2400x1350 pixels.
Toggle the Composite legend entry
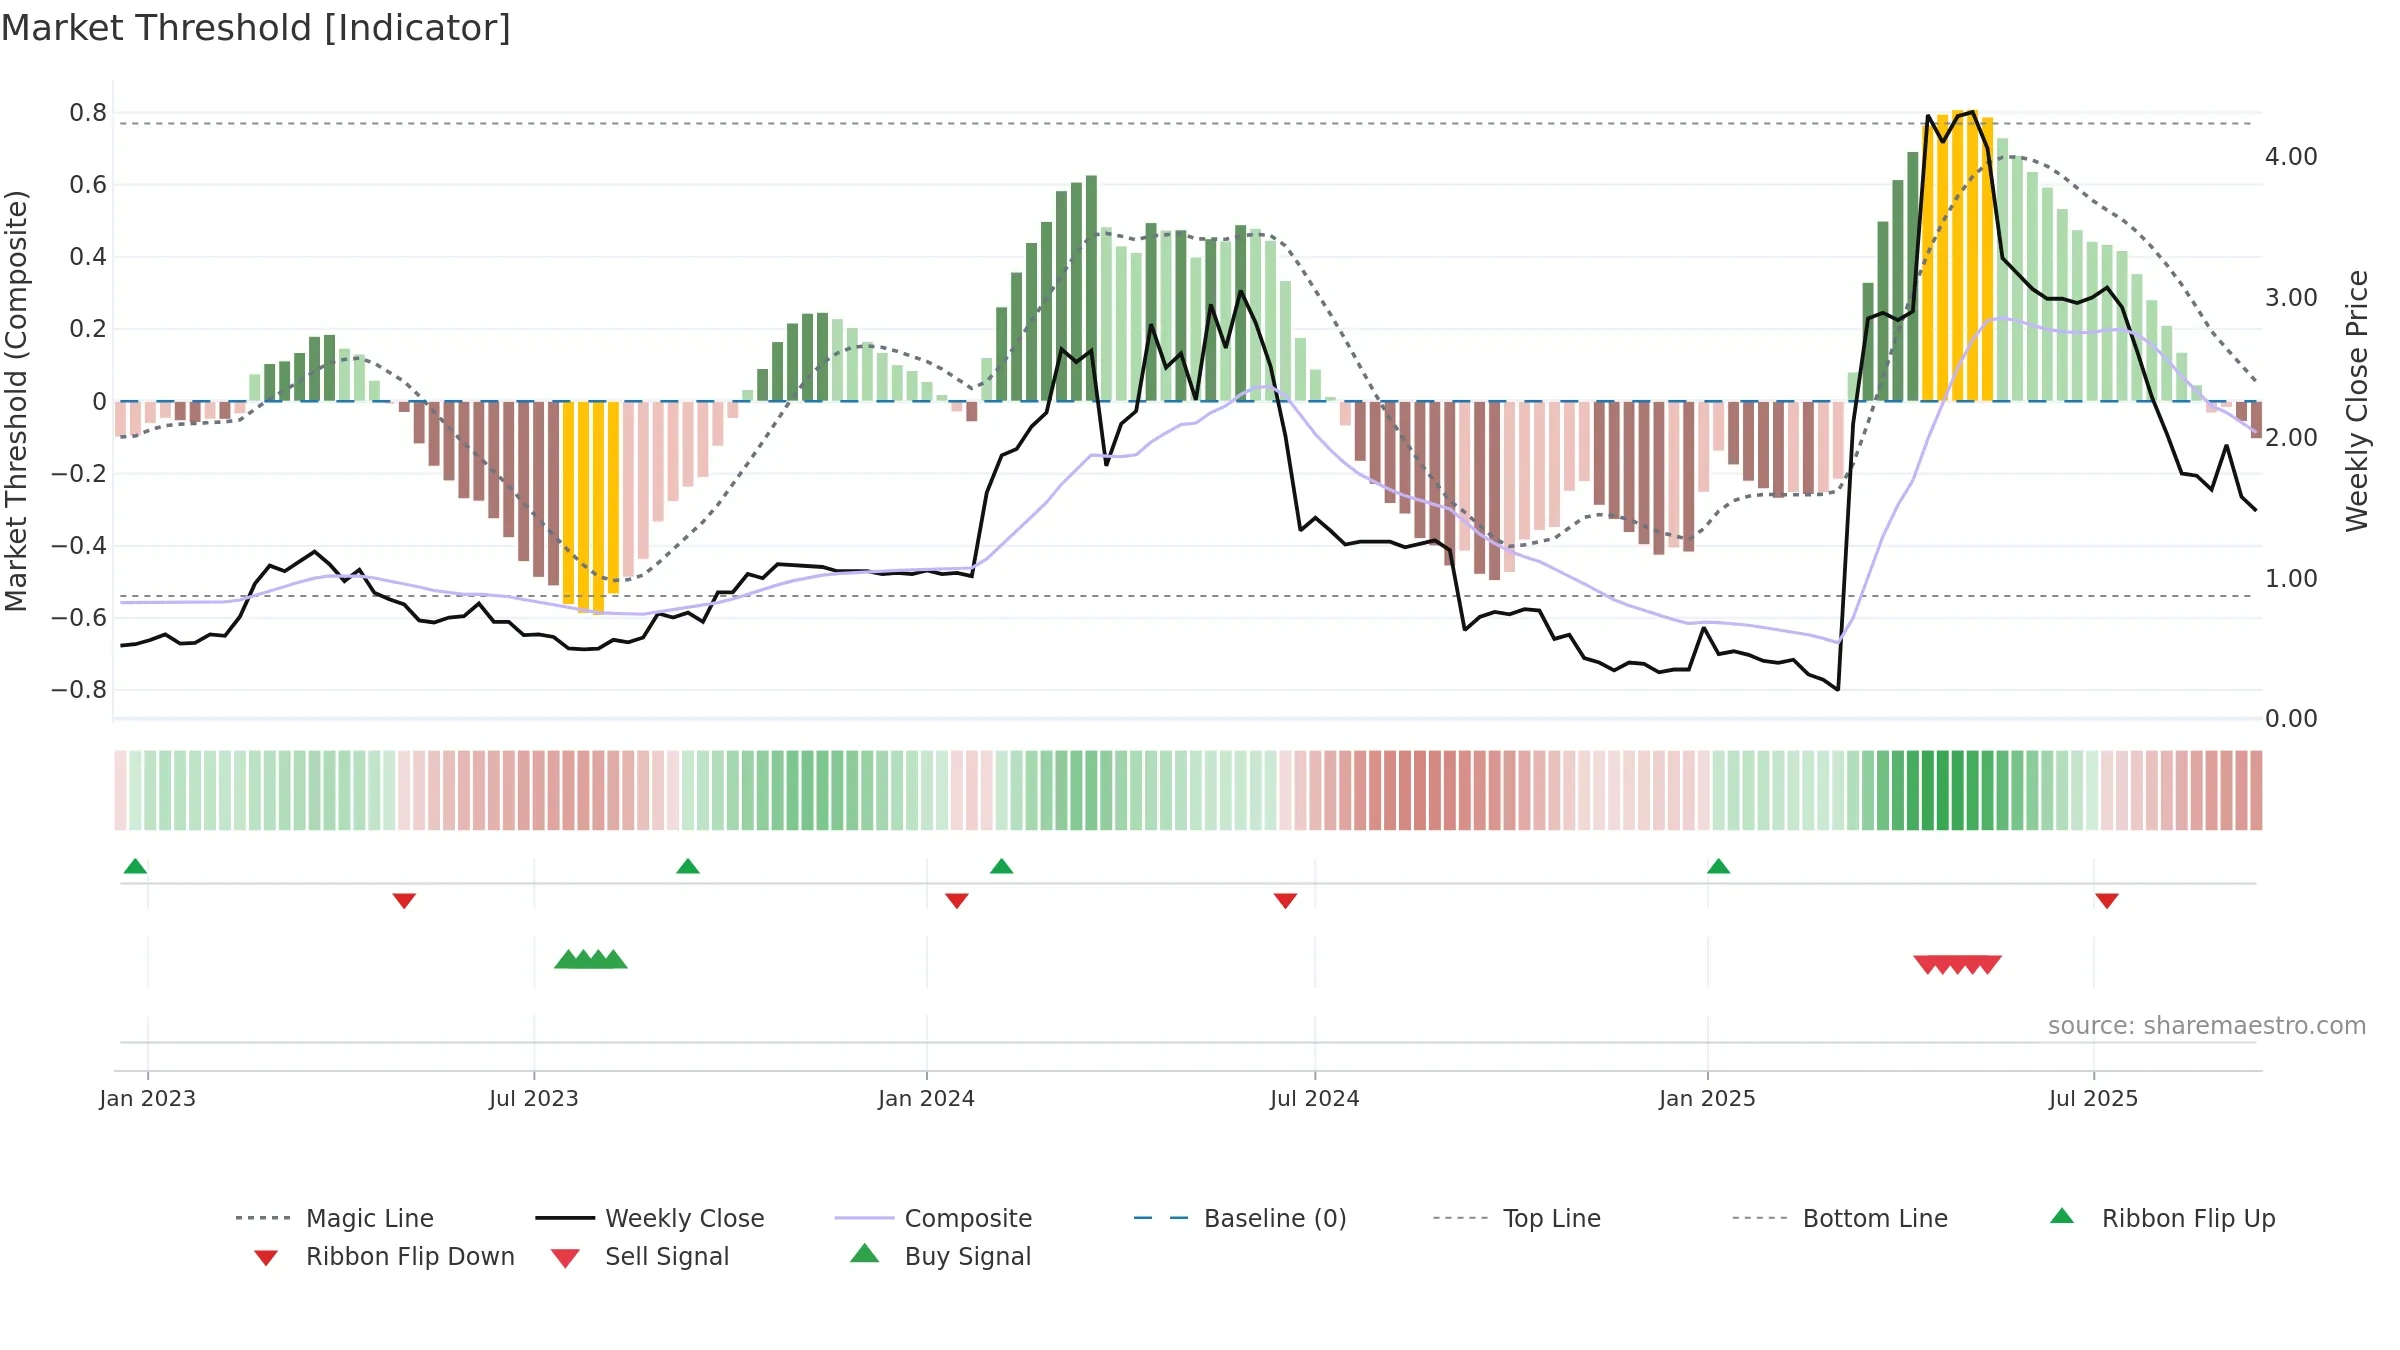(933, 1218)
